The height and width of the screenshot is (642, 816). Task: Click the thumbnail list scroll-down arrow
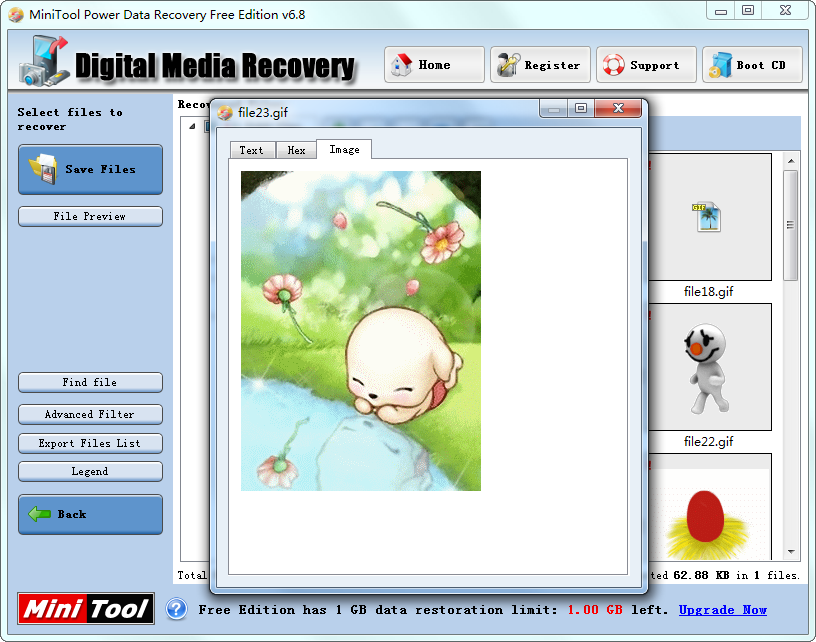point(791,551)
